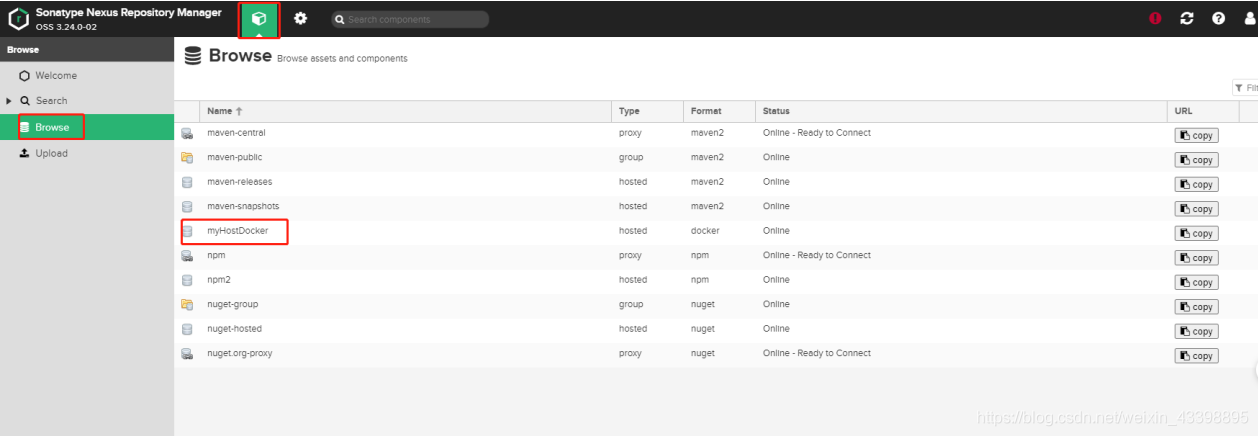Copy URL for myHostDocker
Image resolution: width=1258 pixels, height=436 pixels.
coord(1196,234)
